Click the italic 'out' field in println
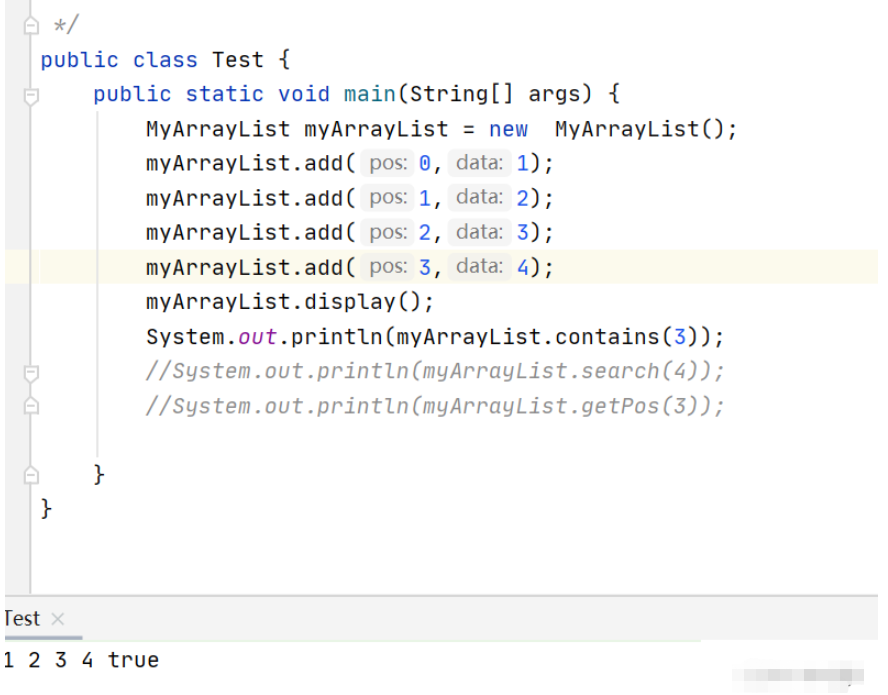This screenshot has height=695, width=888. tap(257, 337)
